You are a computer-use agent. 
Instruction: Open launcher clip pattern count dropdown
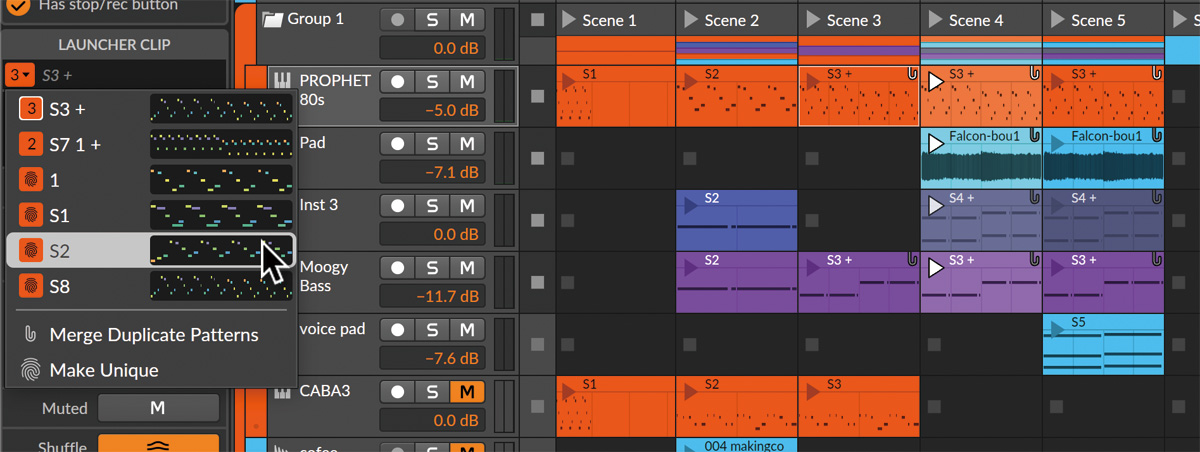coord(20,74)
